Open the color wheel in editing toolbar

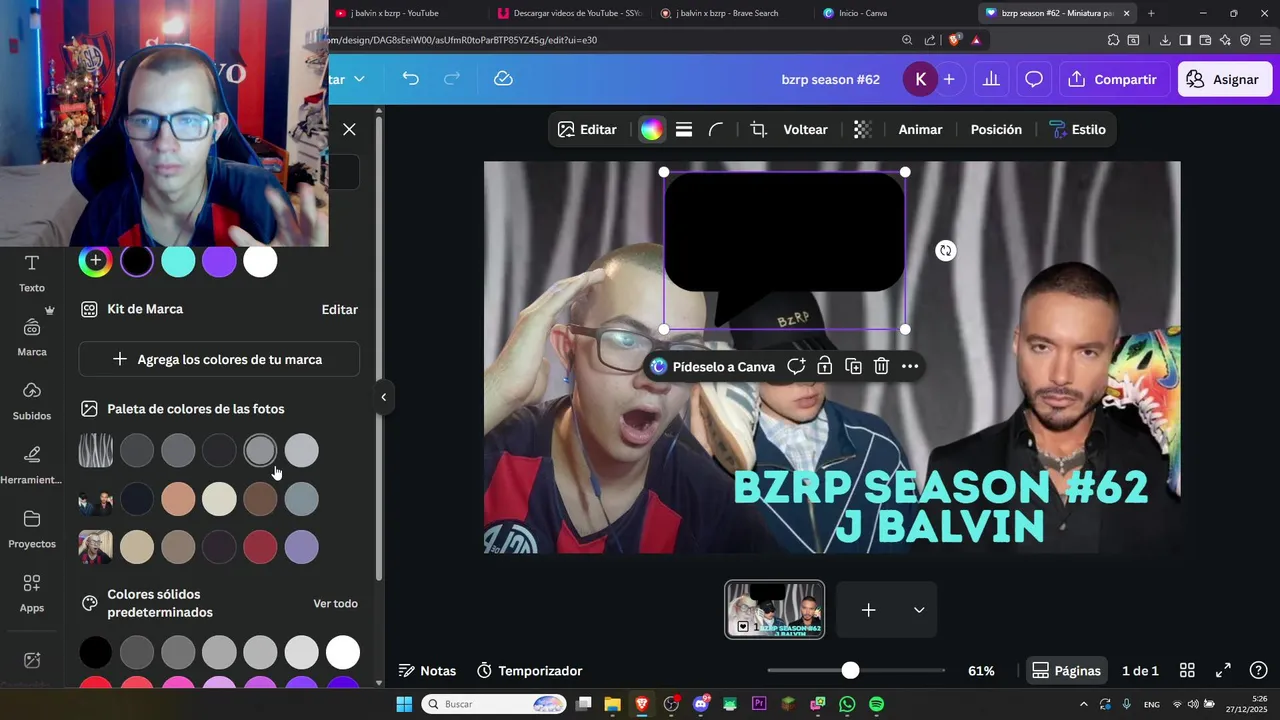[x=651, y=129]
